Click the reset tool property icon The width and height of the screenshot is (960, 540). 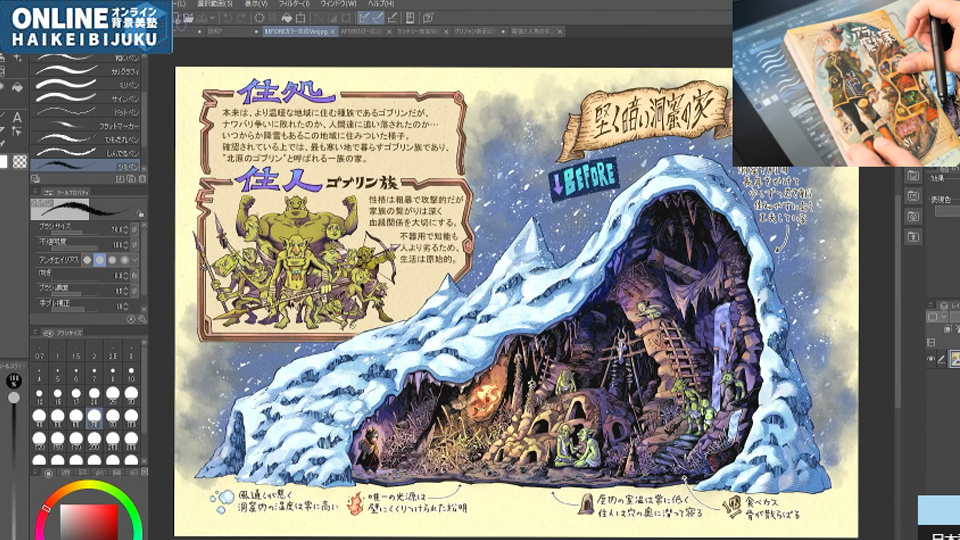[x=131, y=319]
